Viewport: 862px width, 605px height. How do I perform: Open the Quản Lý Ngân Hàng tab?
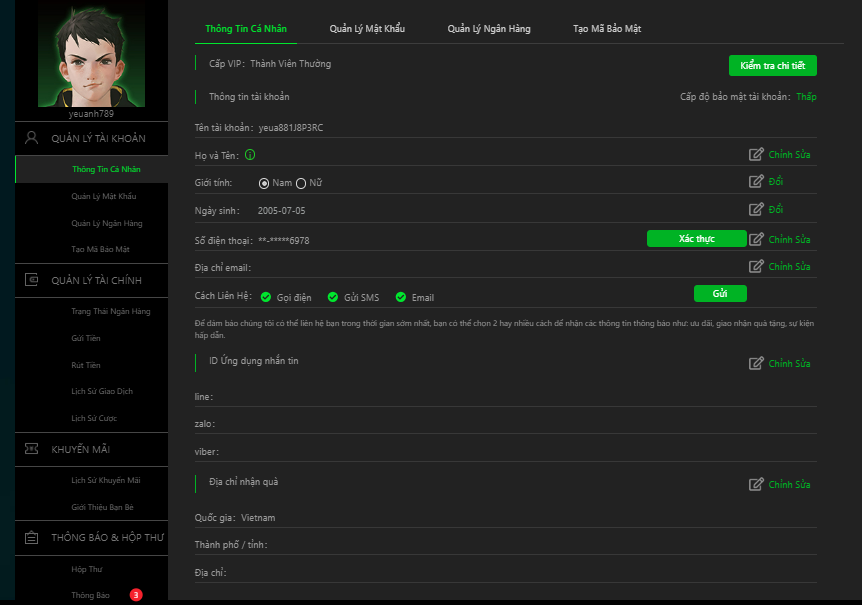pyautogui.click(x=489, y=29)
